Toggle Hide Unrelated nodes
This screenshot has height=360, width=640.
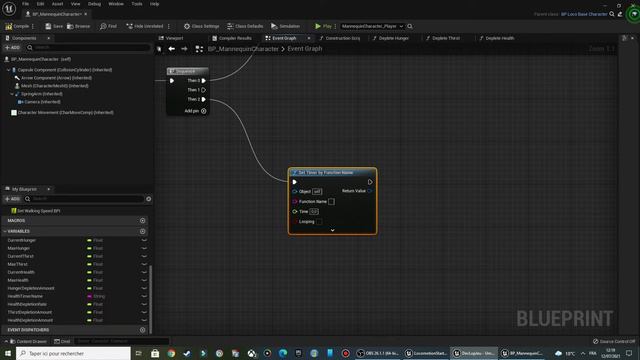144,26
